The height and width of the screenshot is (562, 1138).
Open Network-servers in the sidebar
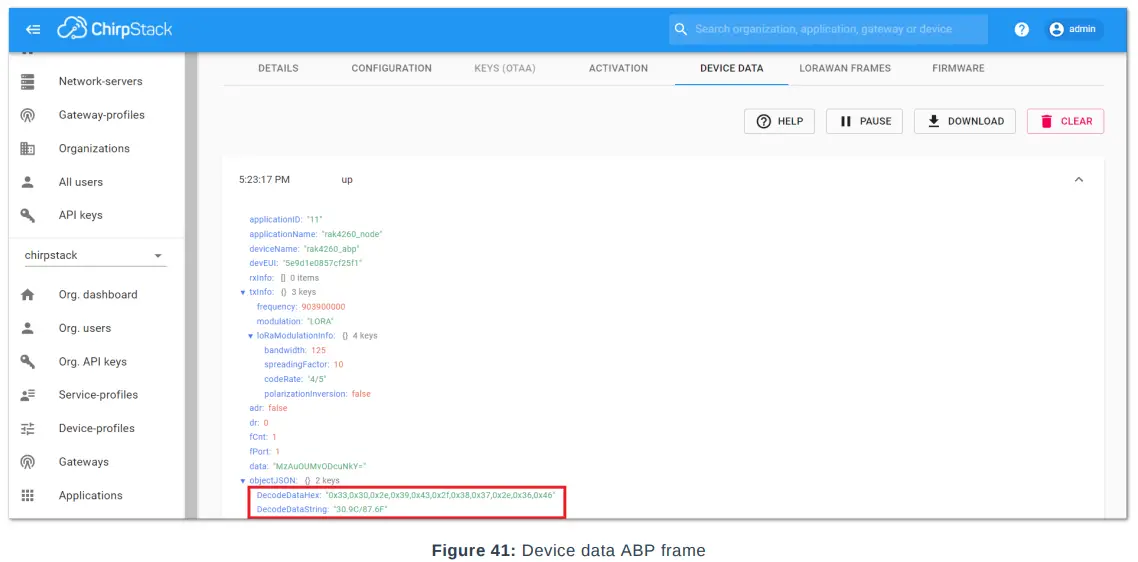click(x=100, y=81)
